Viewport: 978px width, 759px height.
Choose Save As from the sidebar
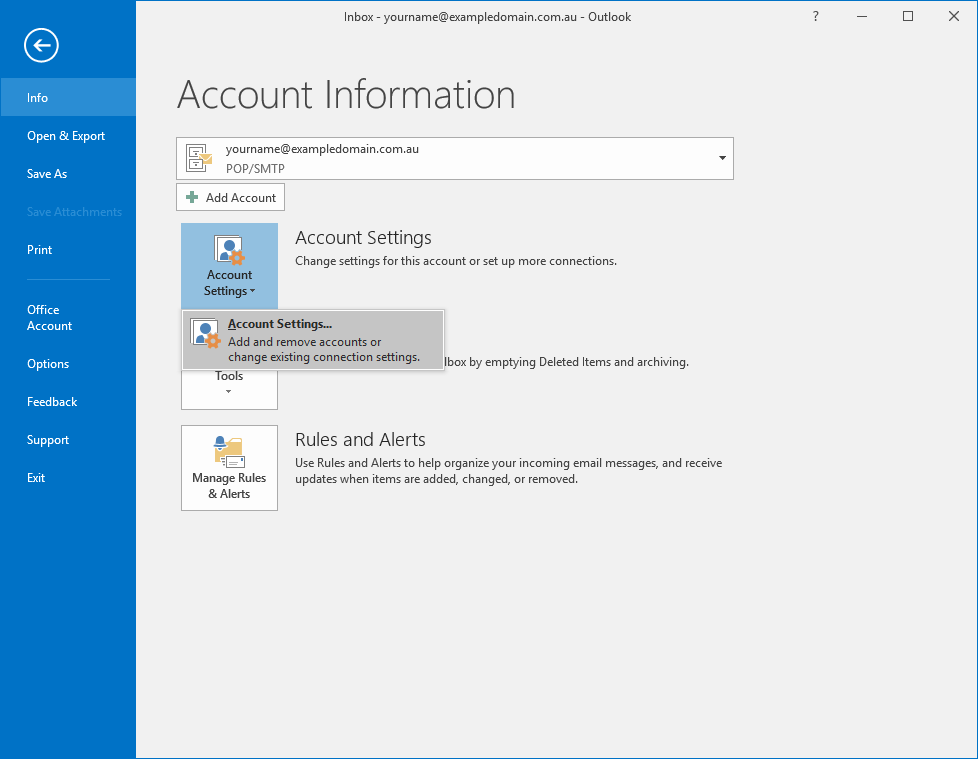coord(47,174)
